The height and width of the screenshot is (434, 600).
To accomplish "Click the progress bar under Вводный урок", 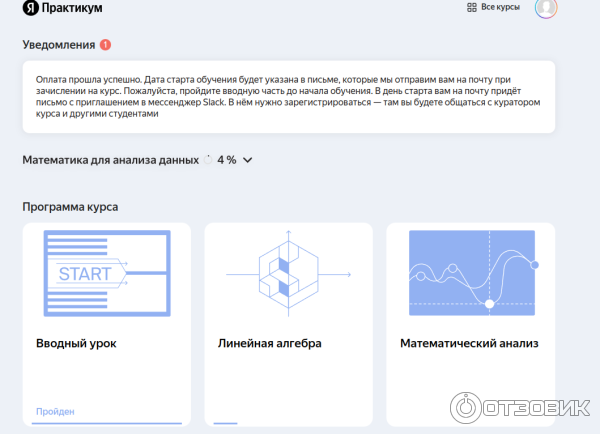I will [107, 423].
